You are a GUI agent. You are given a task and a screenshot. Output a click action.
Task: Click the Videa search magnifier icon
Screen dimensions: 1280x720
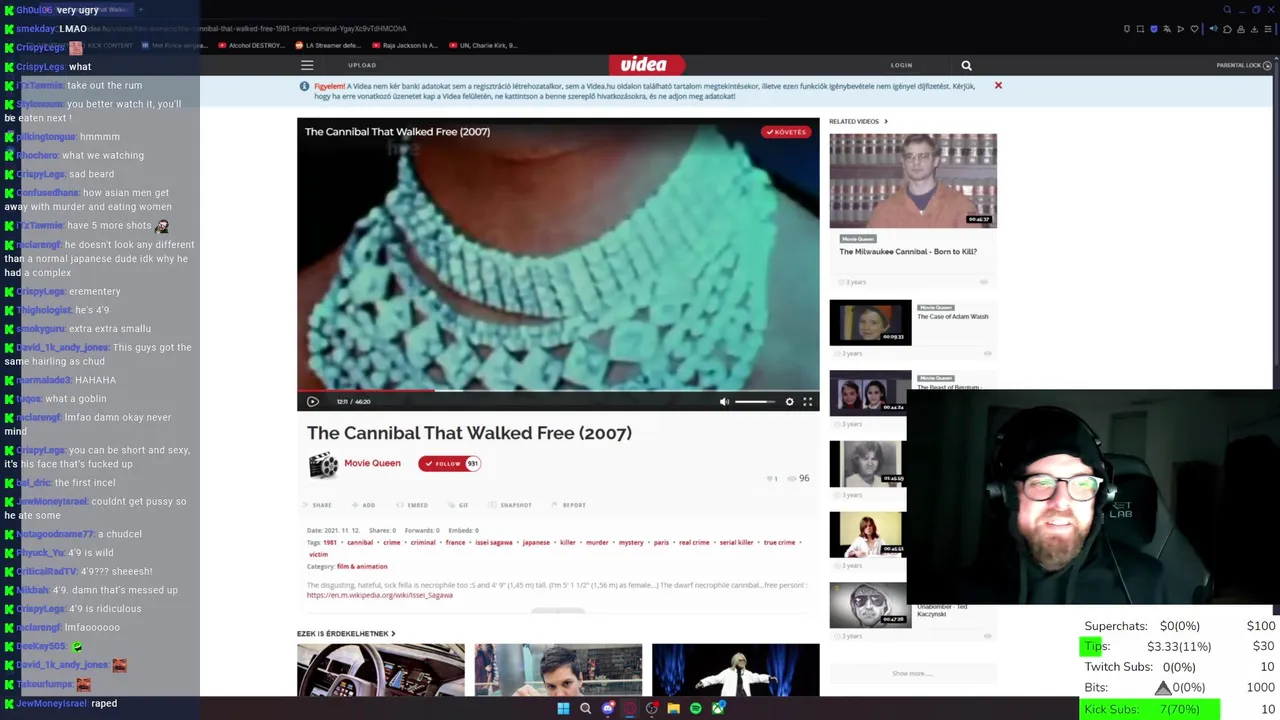(x=966, y=65)
